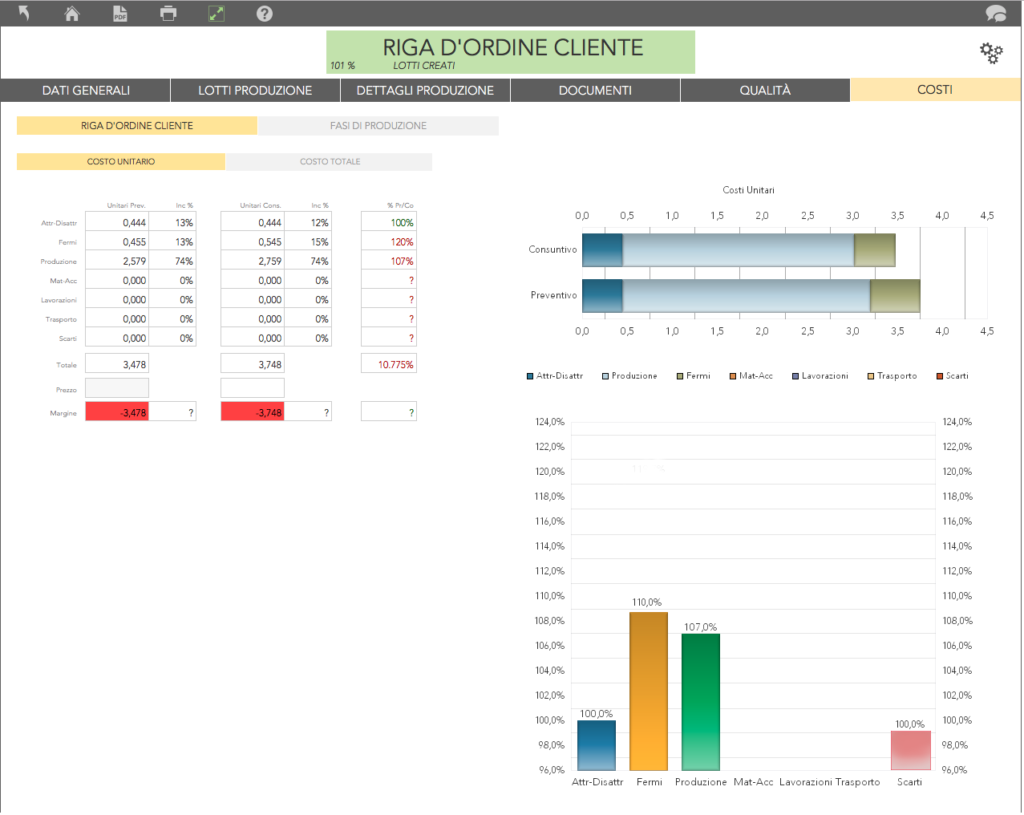Click the Prezzo field under Unitari Prev.
Screen dimensions: 1024x815
pos(117,387)
